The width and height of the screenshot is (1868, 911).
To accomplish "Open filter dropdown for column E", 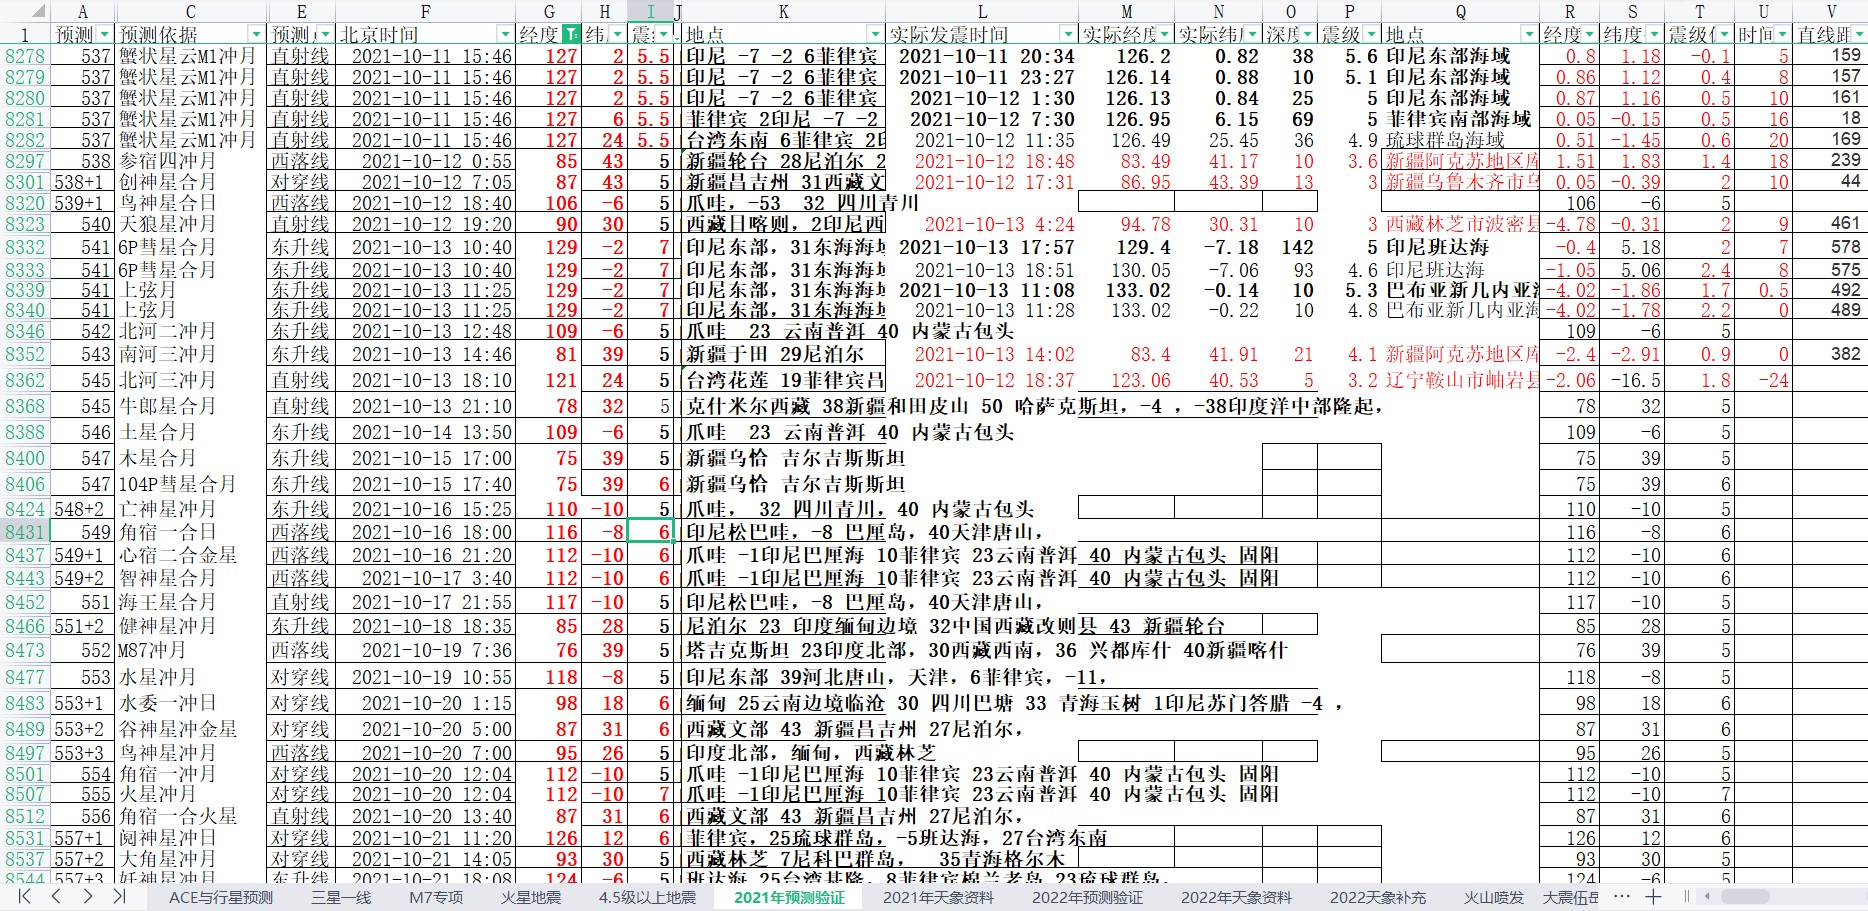I will (325, 34).
